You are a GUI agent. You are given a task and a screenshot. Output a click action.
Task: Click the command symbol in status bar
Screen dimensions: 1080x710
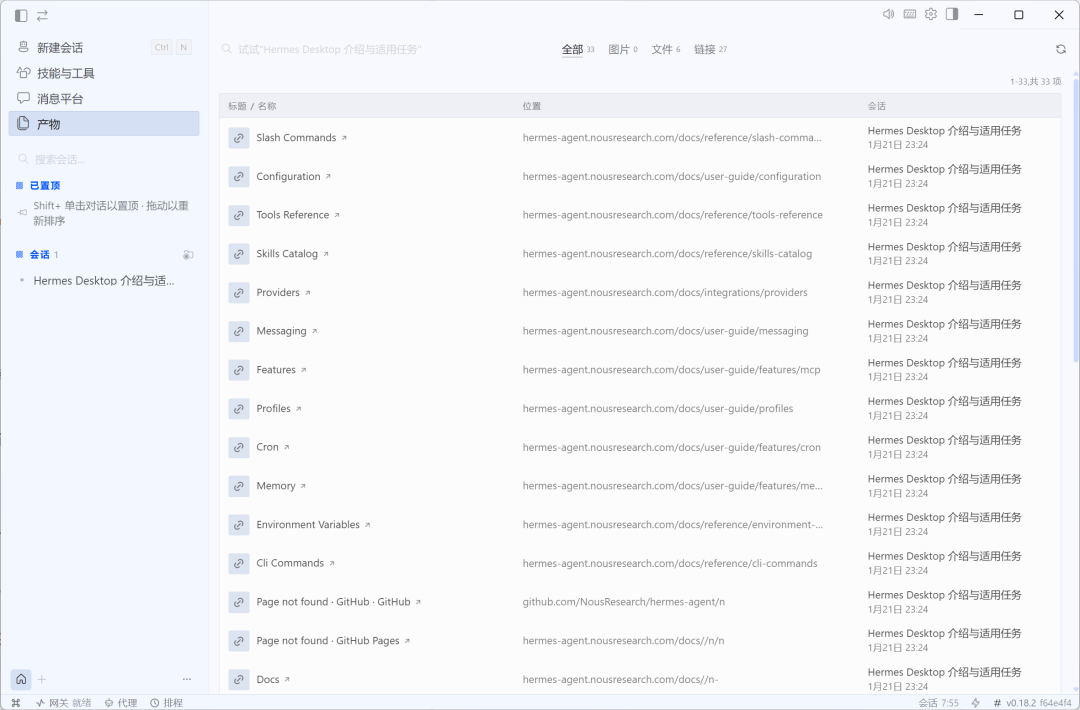pyautogui.click(x=16, y=702)
